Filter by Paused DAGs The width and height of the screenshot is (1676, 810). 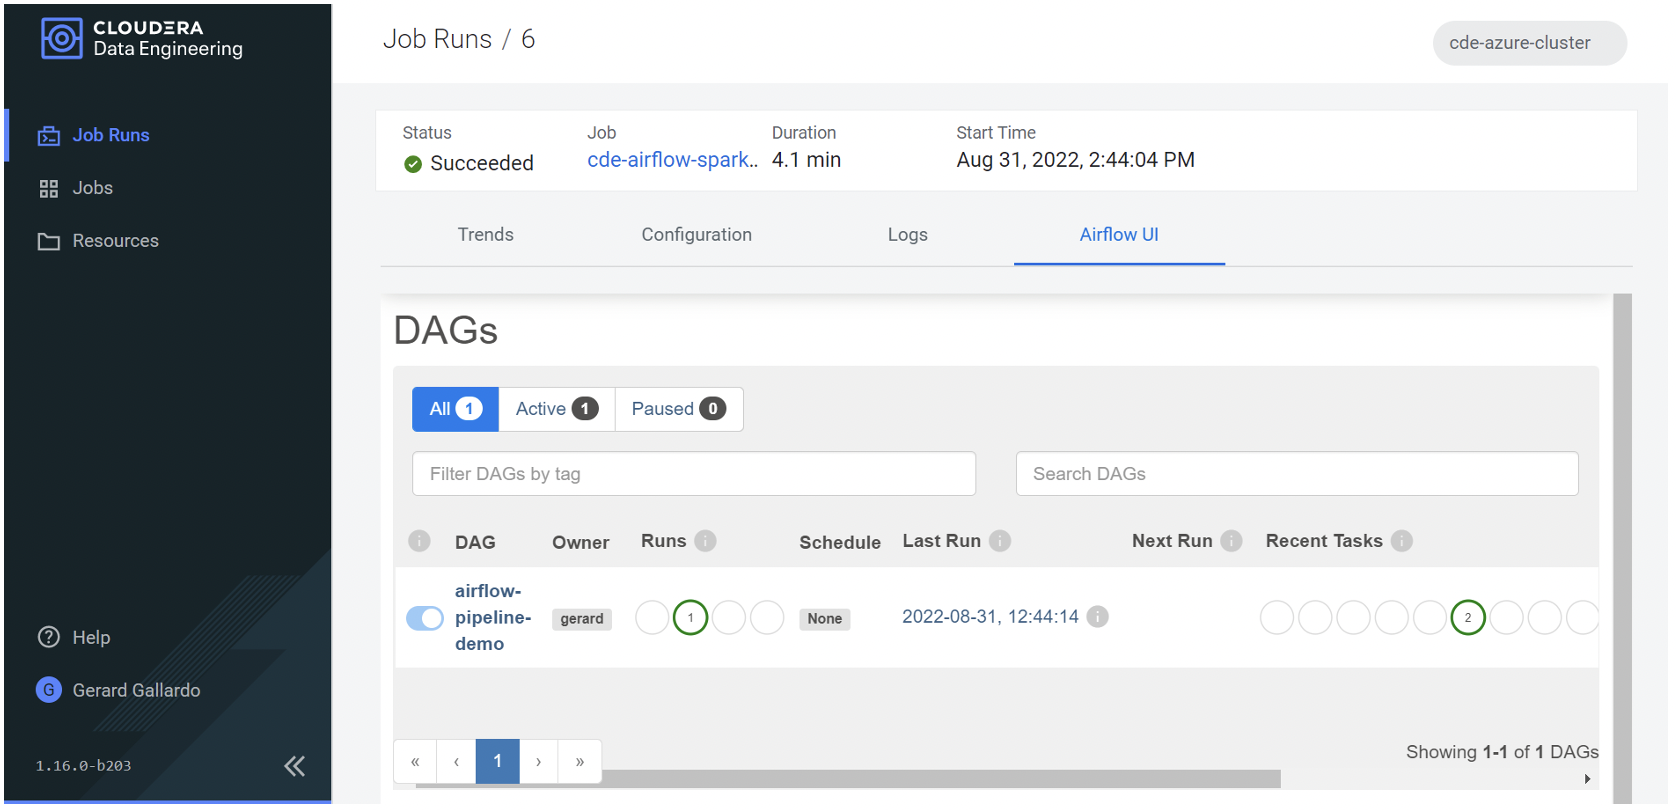pyautogui.click(x=678, y=409)
